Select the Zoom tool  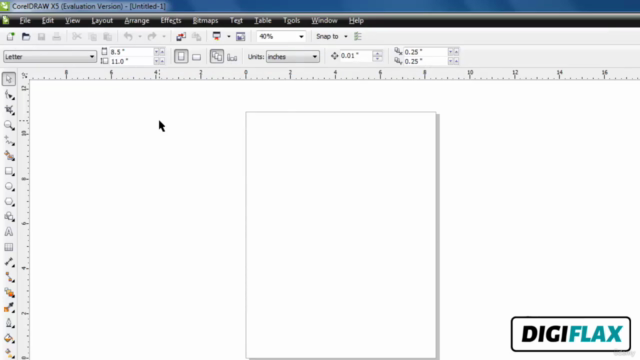(9, 125)
